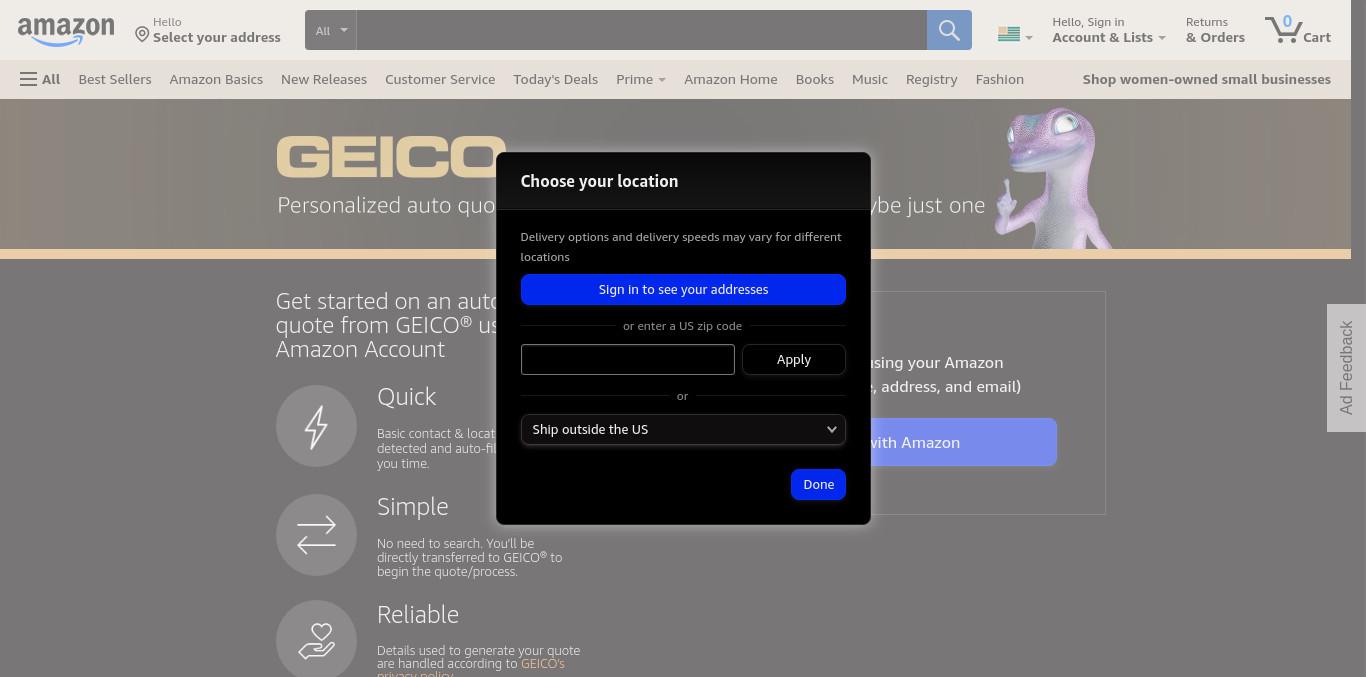
Task: Click Shop women-owned small businesses
Action: (x=1206, y=79)
